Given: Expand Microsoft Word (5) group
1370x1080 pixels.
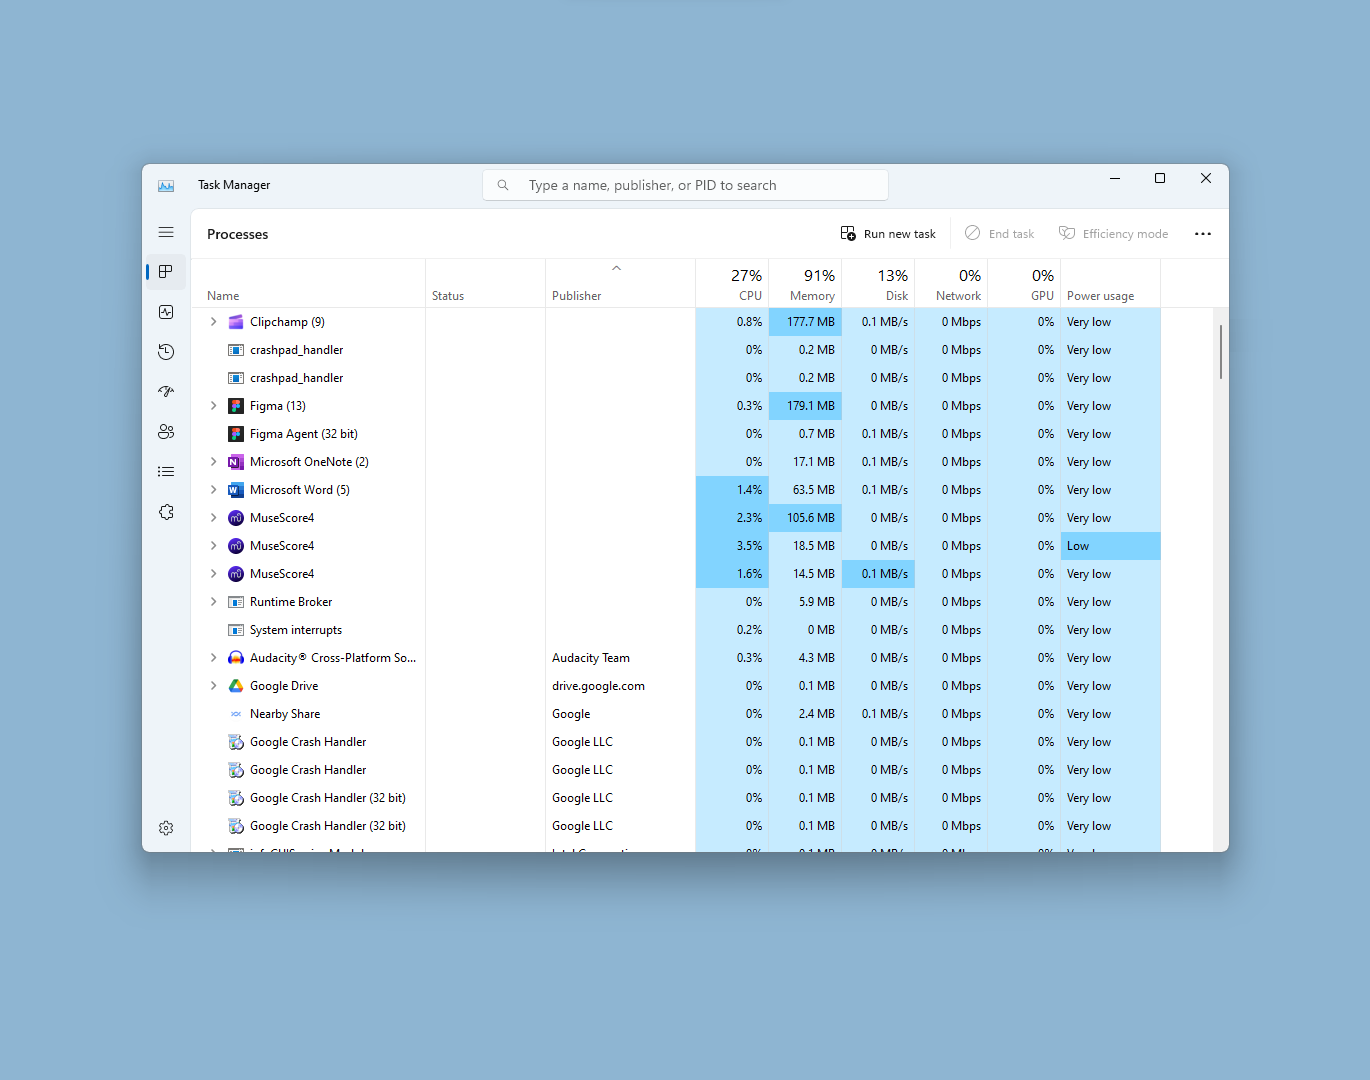Looking at the screenshot, I should (213, 490).
